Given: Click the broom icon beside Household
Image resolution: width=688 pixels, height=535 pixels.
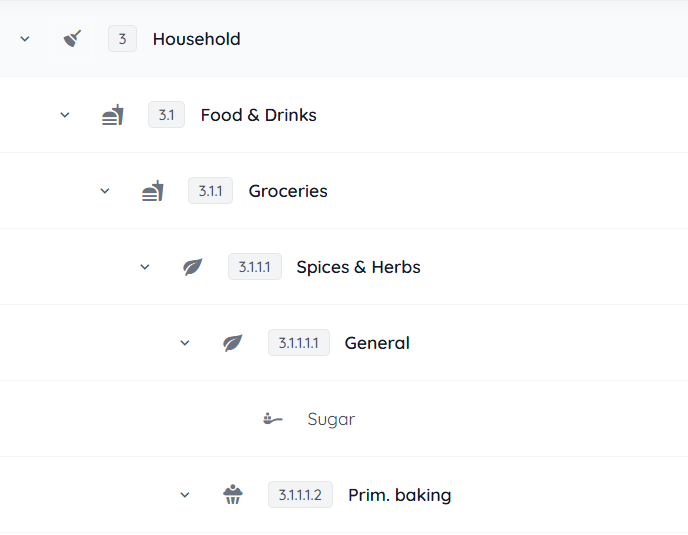Looking at the screenshot, I should (72, 39).
